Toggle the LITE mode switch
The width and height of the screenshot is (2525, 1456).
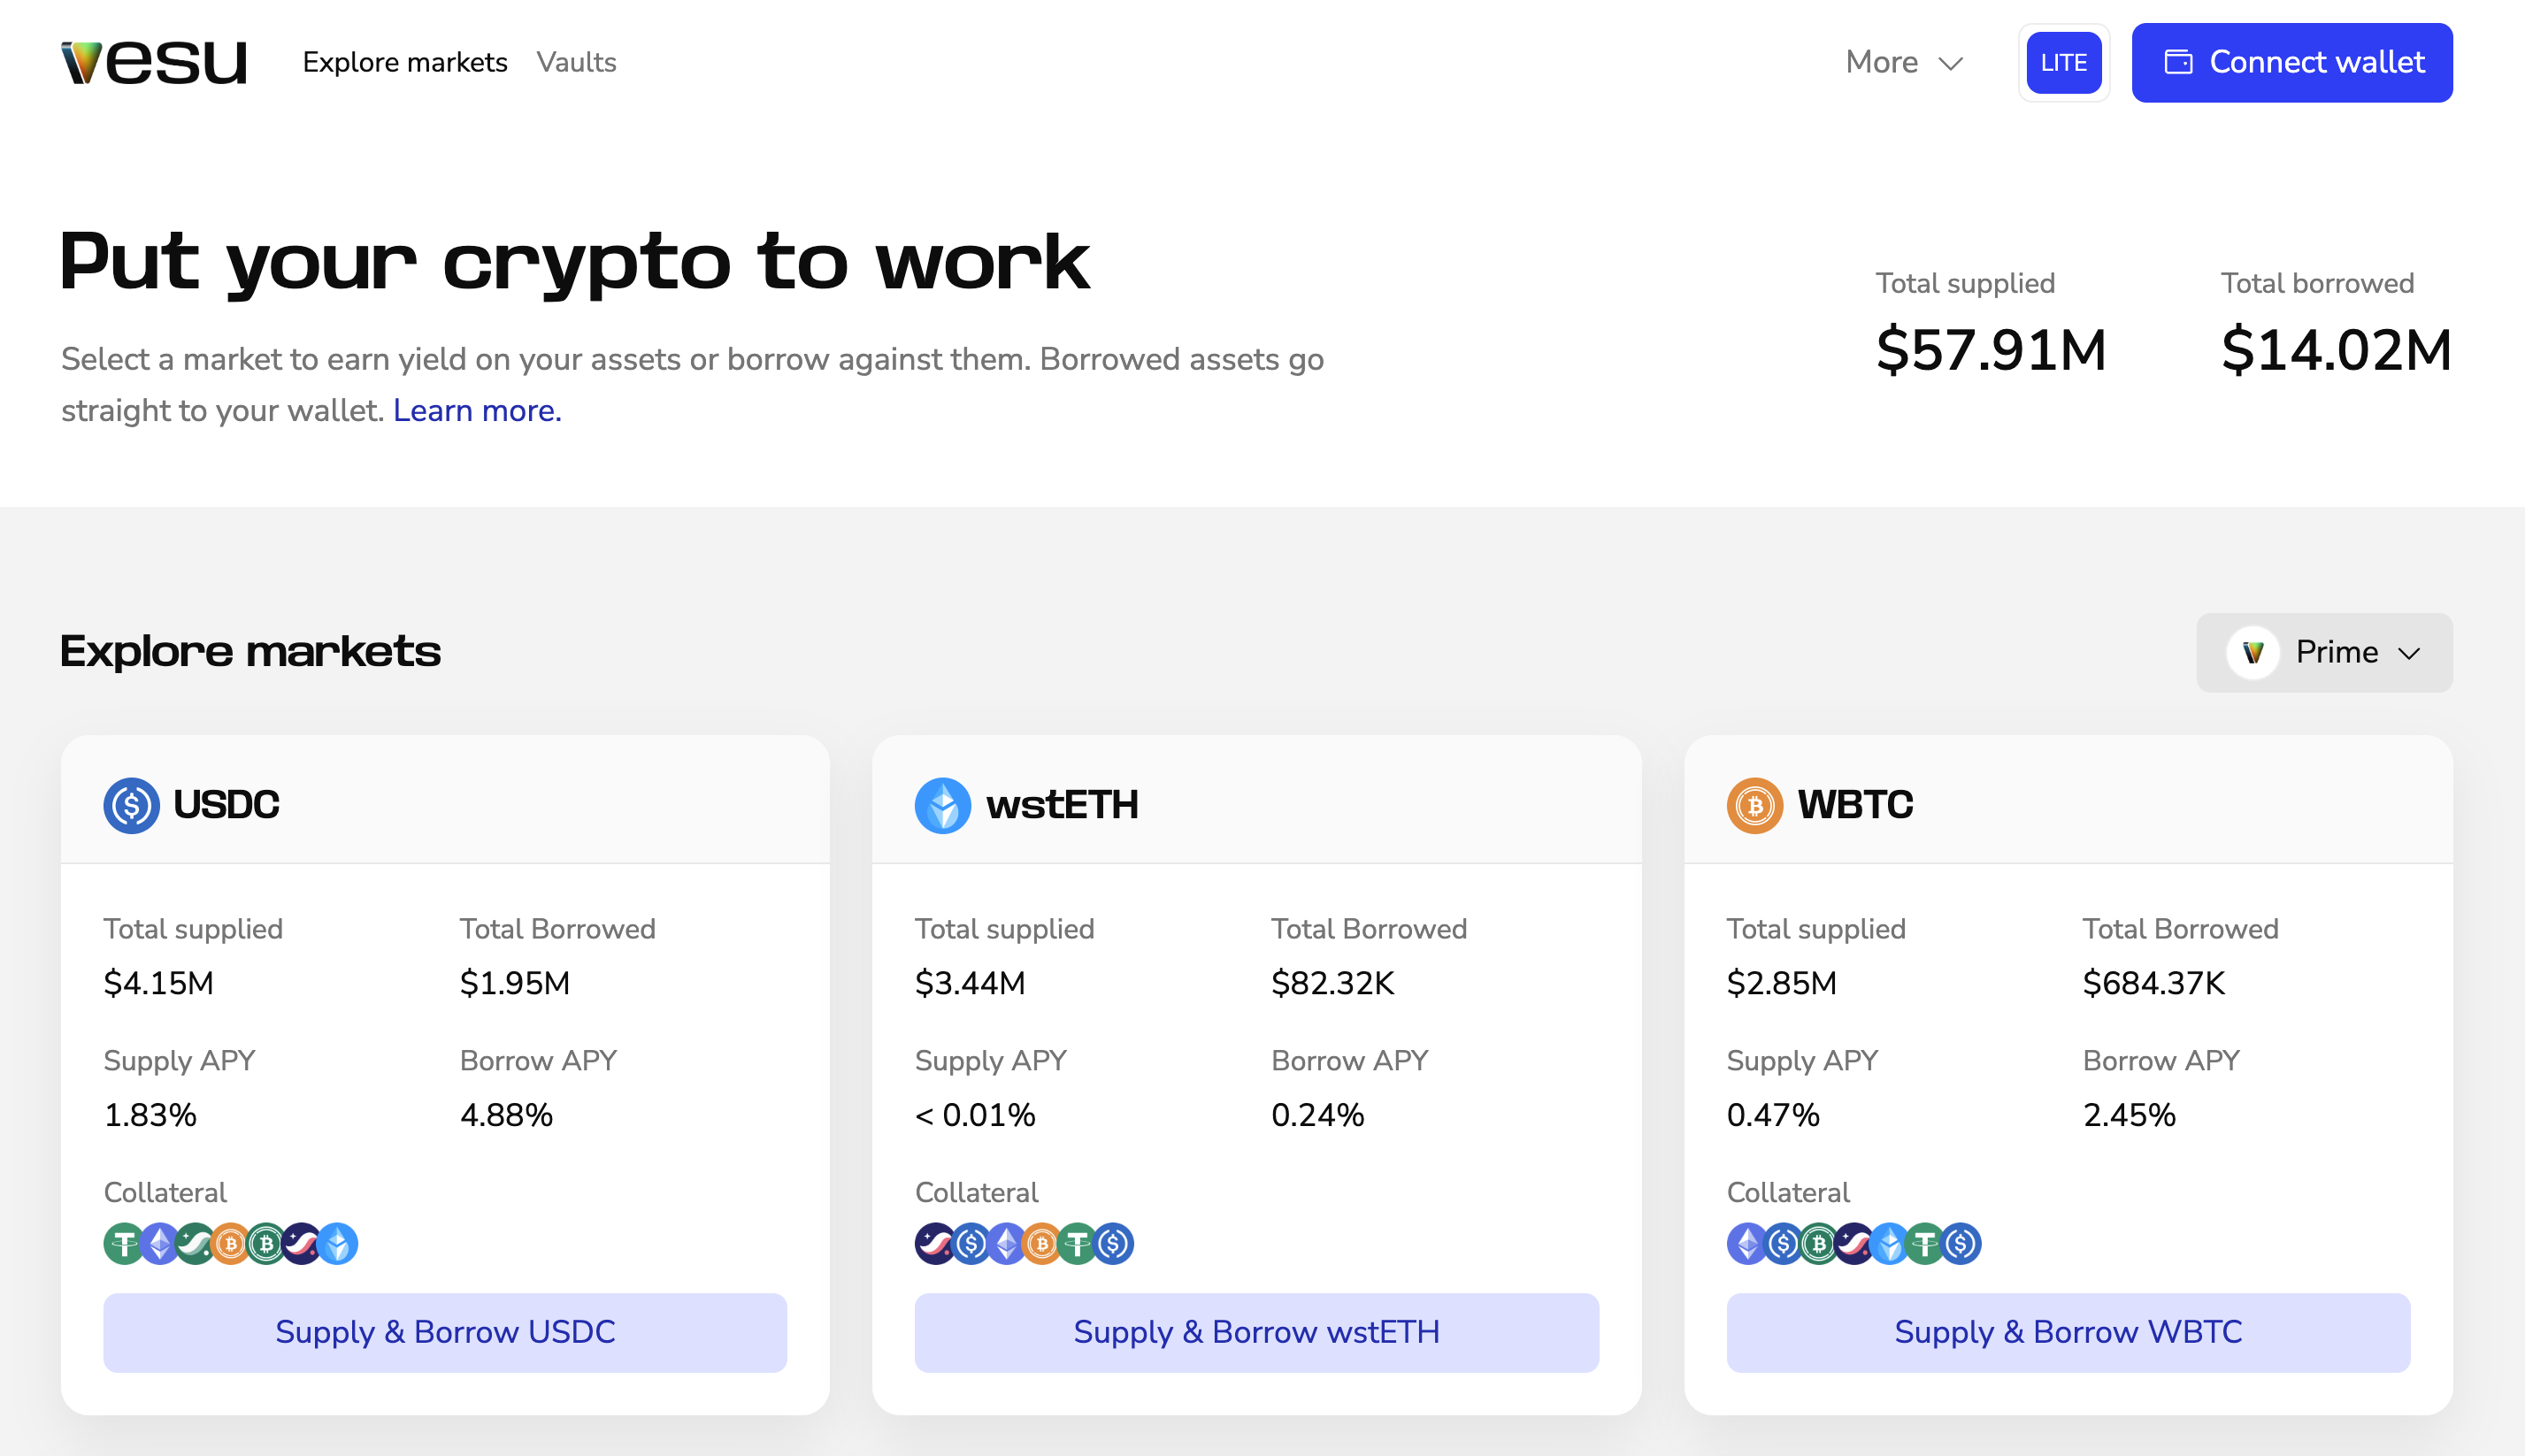click(x=2063, y=62)
